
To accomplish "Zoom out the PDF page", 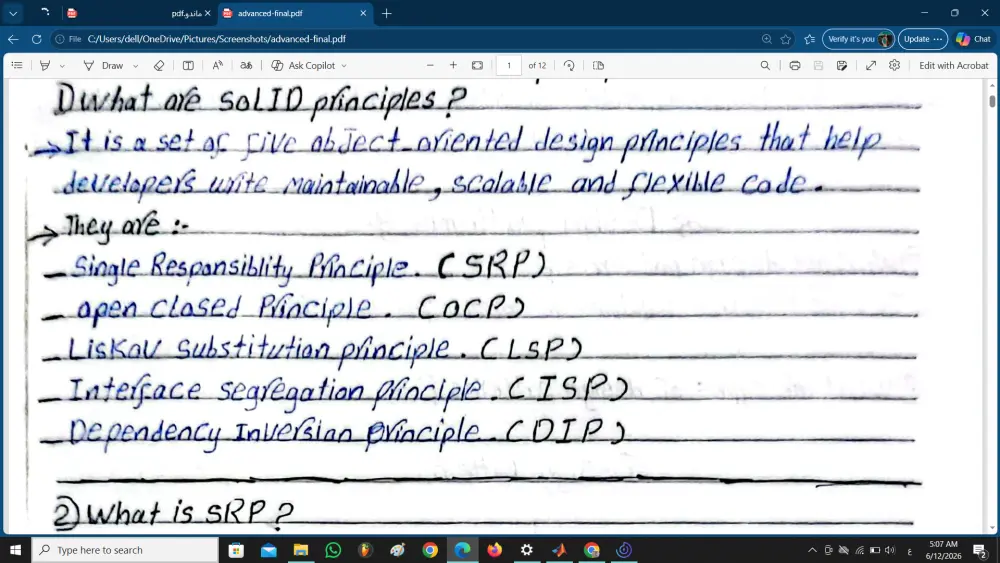I will coord(430,65).
